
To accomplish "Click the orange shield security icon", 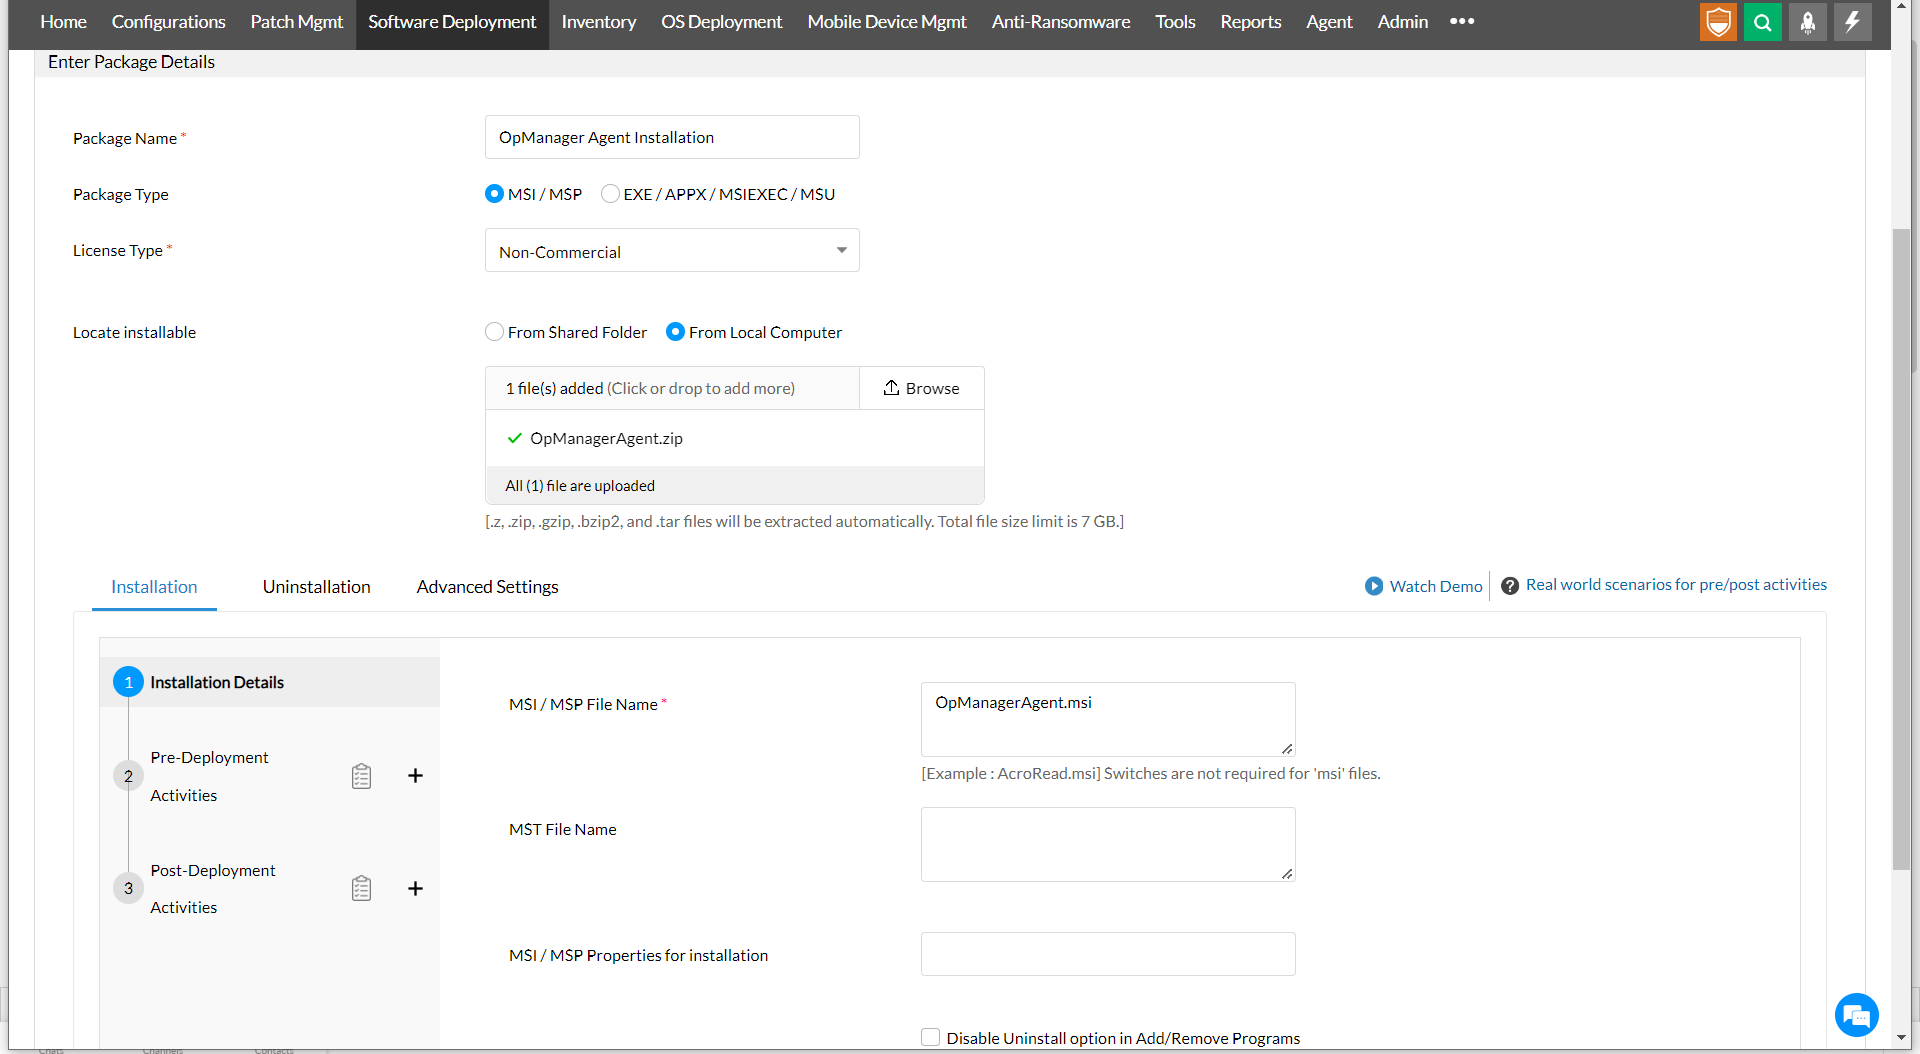I will tap(1718, 22).
